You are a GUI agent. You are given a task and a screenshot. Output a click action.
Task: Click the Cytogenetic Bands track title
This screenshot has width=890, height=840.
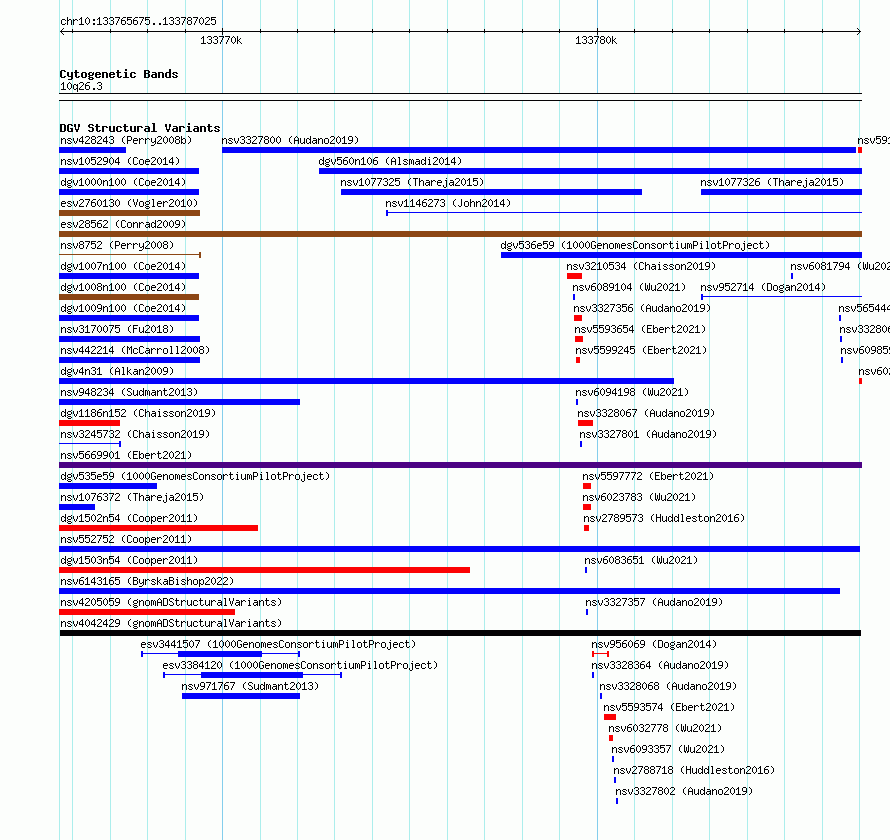[119, 74]
